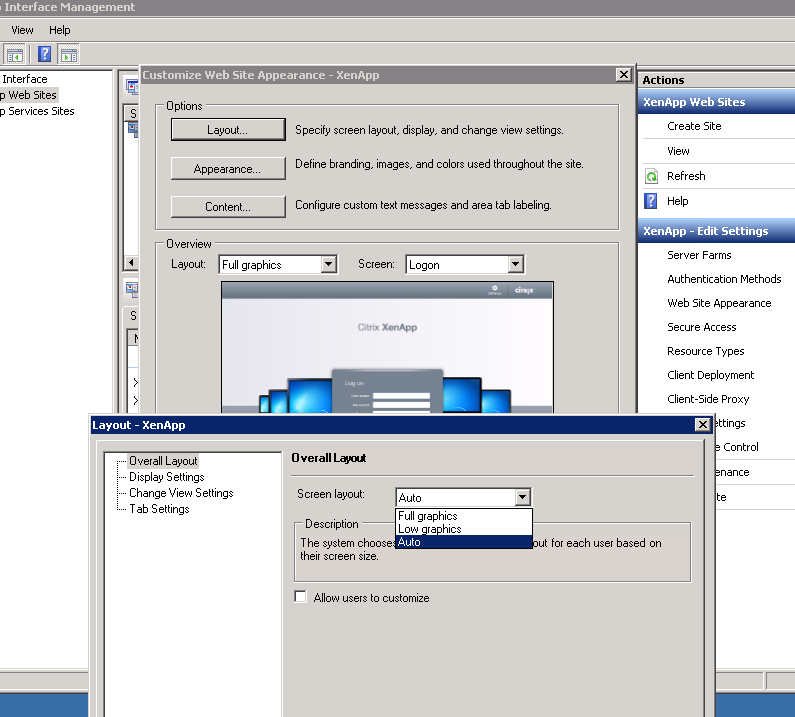Click Secure Access action
The image size is (795, 717).
click(701, 327)
